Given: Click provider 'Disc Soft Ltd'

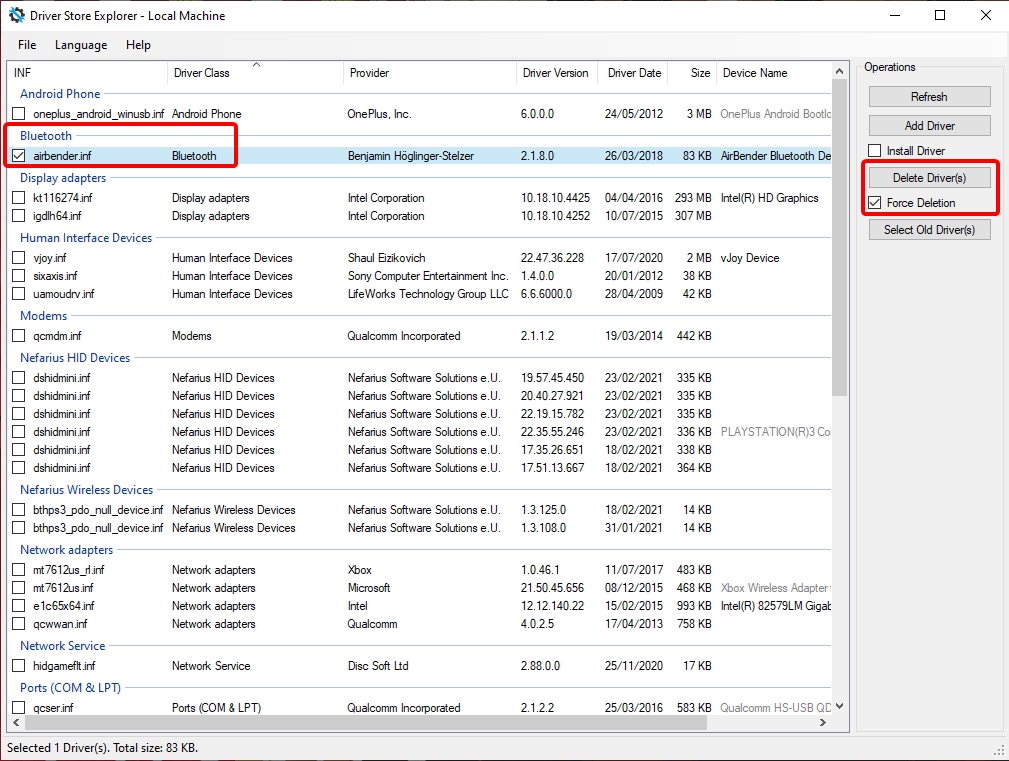Looking at the screenshot, I should pos(378,666).
